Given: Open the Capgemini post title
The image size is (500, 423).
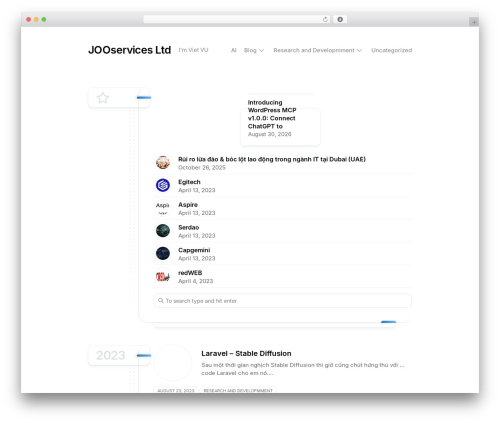Looking at the screenshot, I should pos(194,250).
